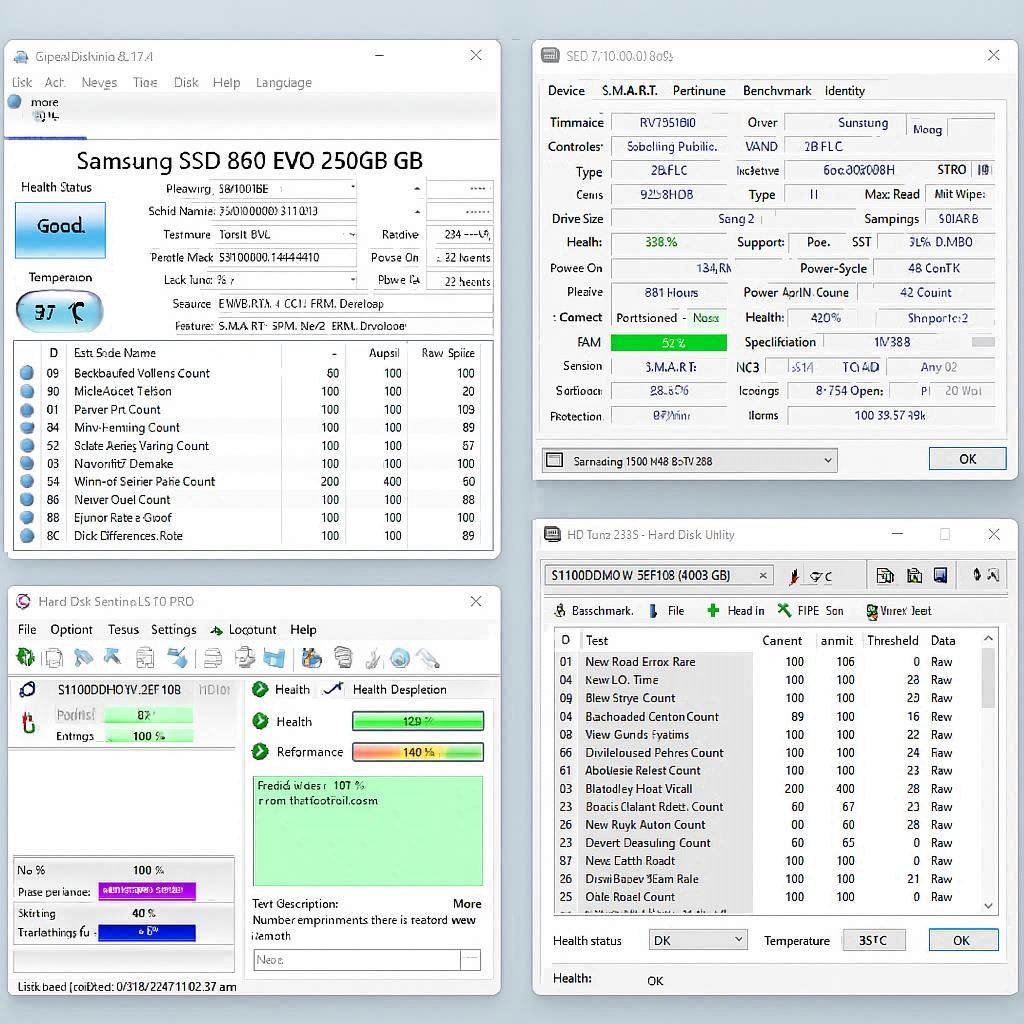
Task: Expand the Sarnading 1500 drive dropdown
Action: [828, 460]
